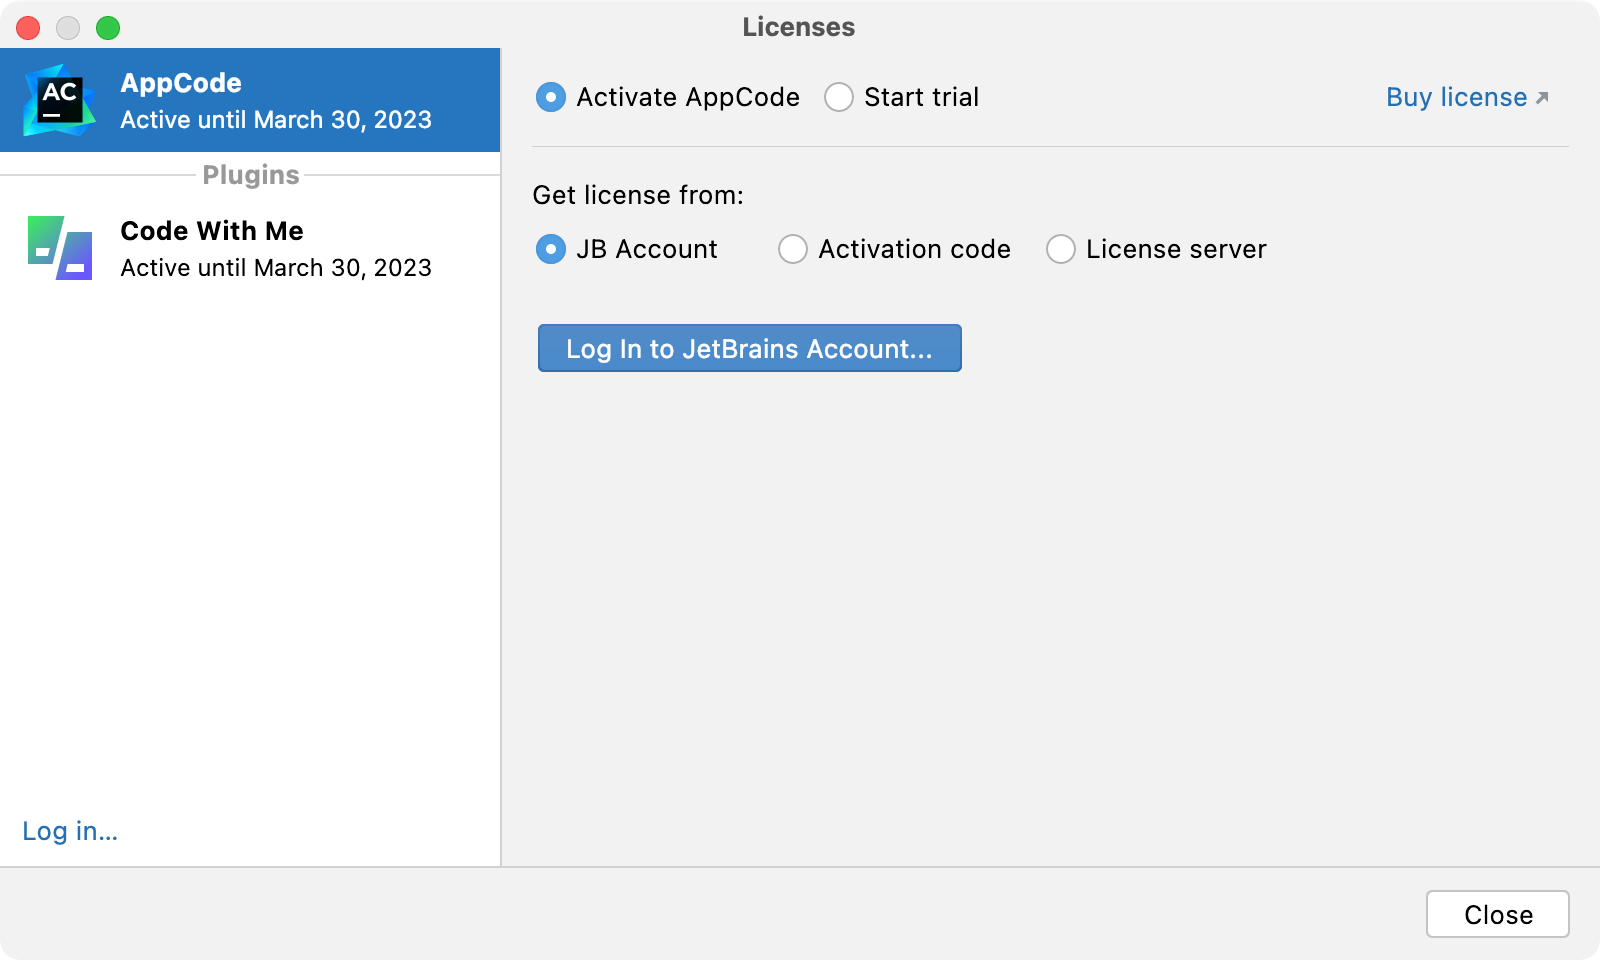Select the Code With Me plugin entry
The image size is (1600, 960).
[x=250, y=248]
